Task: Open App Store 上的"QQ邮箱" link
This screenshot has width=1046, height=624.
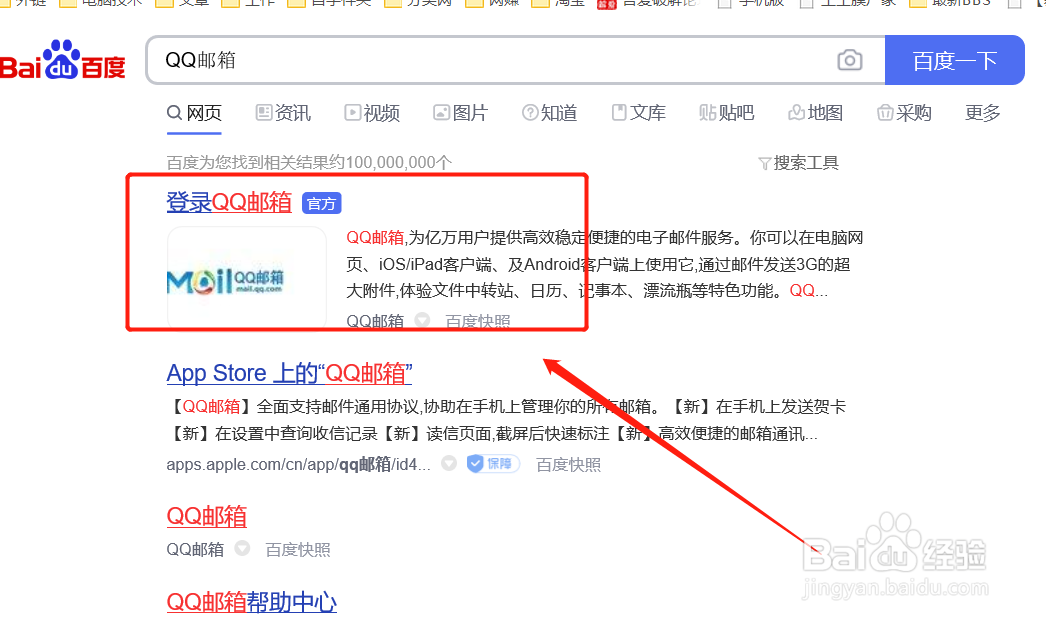Action: tap(290, 373)
